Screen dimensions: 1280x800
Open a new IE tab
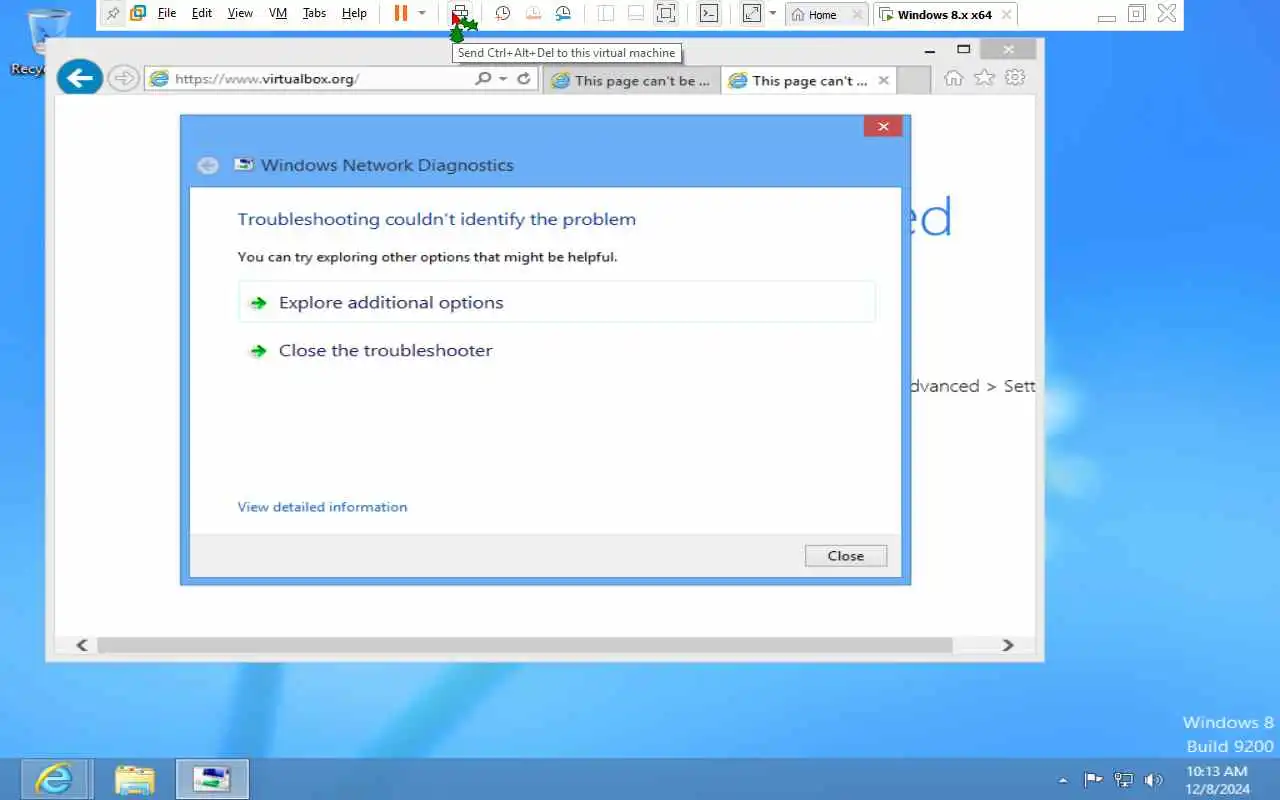913,81
